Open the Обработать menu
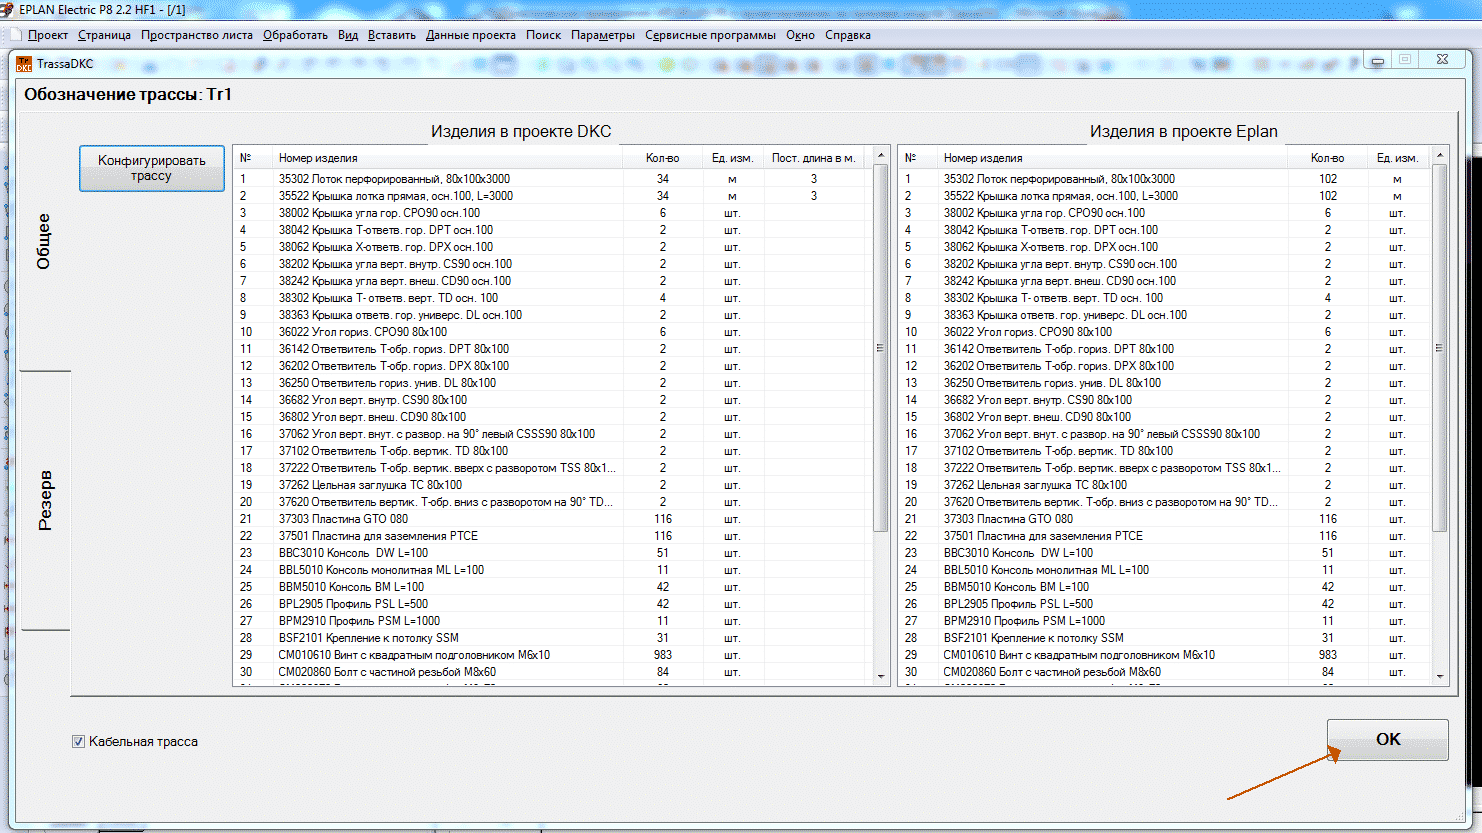Viewport: 1482px width, 833px height. coord(295,35)
